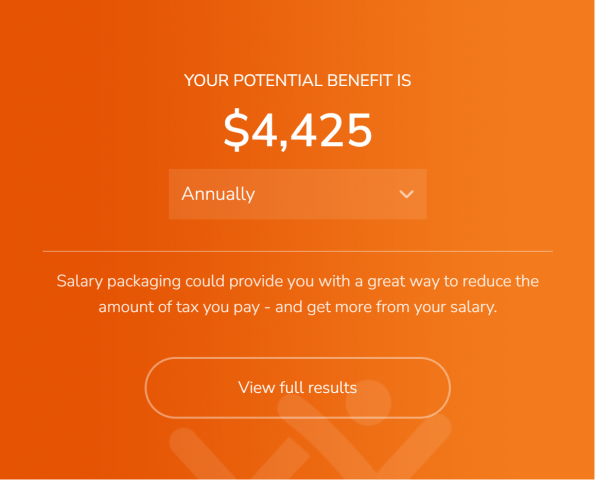Click the word 'results' on the outlined button
The image size is (595, 480).
[x=332, y=387]
